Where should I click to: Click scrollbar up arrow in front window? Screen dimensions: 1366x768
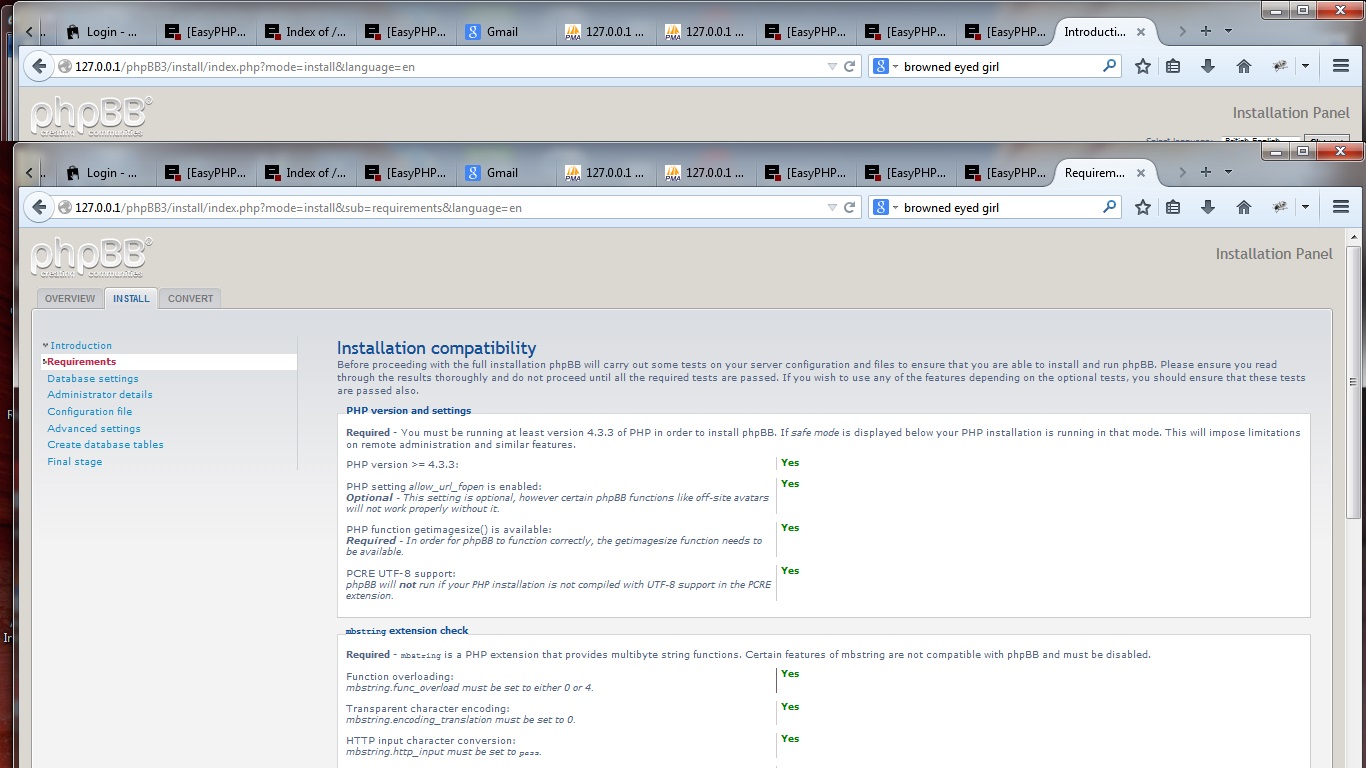tap(1354, 237)
